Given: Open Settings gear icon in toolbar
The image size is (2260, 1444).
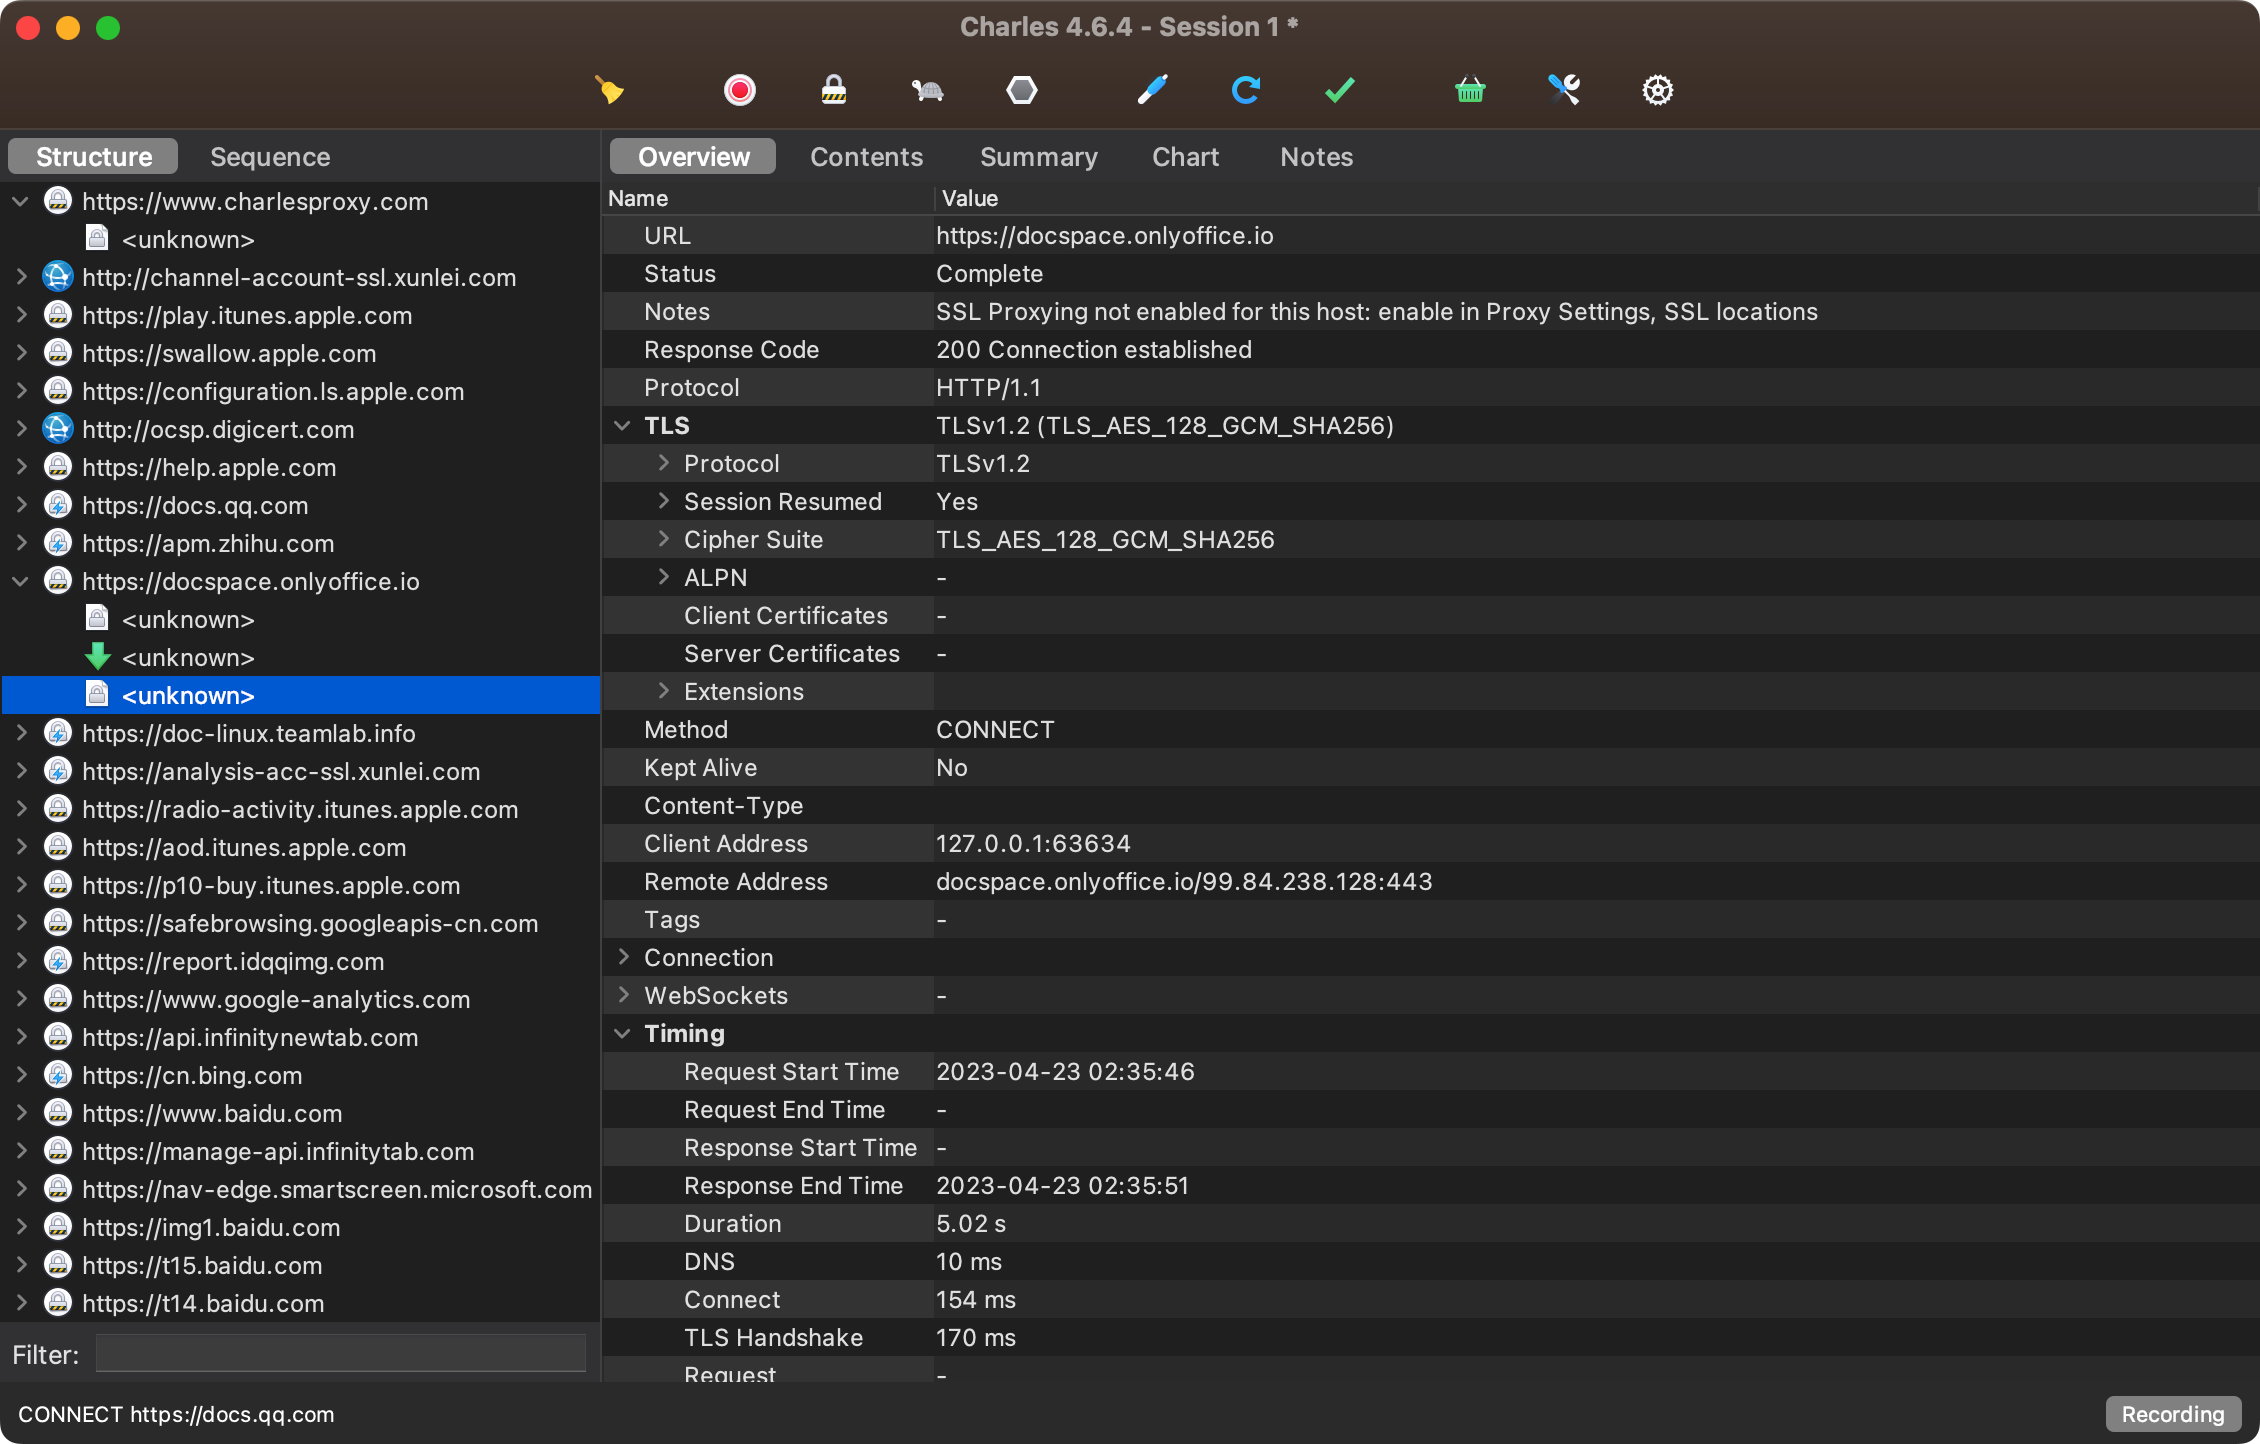Looking at the screenshot, I should (1657, 90).
